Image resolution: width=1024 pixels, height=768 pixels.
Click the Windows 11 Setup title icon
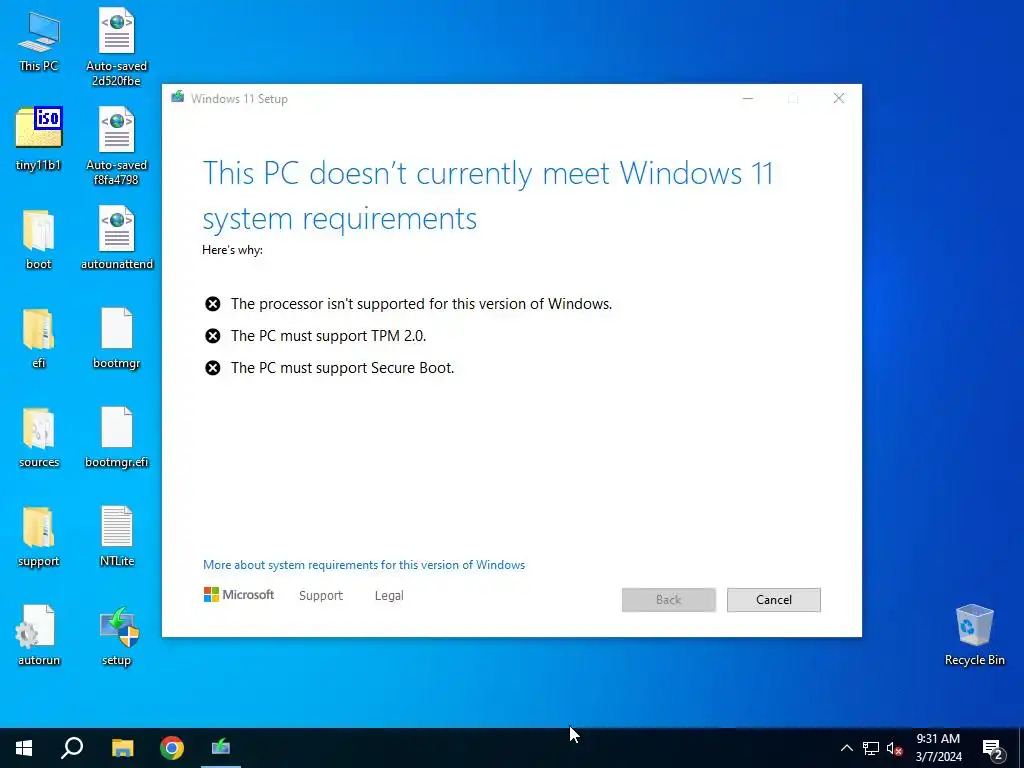click(x=178, y=97)
